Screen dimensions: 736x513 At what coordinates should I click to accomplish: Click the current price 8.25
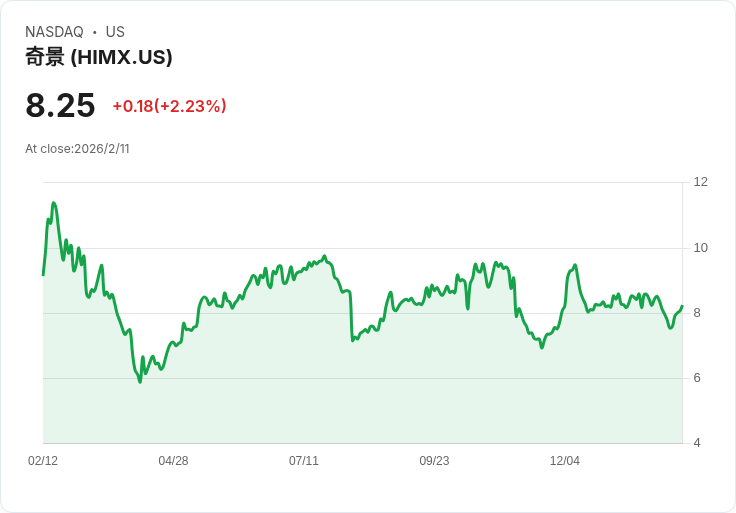pos(60,105)
